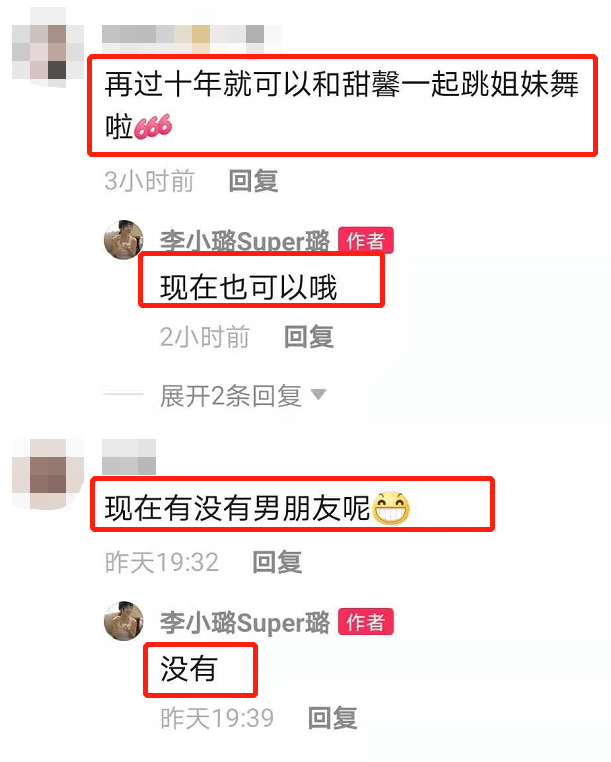
Task: Click the dropdown arrow beside 展开2条回复
Action: tap(318, 394)
